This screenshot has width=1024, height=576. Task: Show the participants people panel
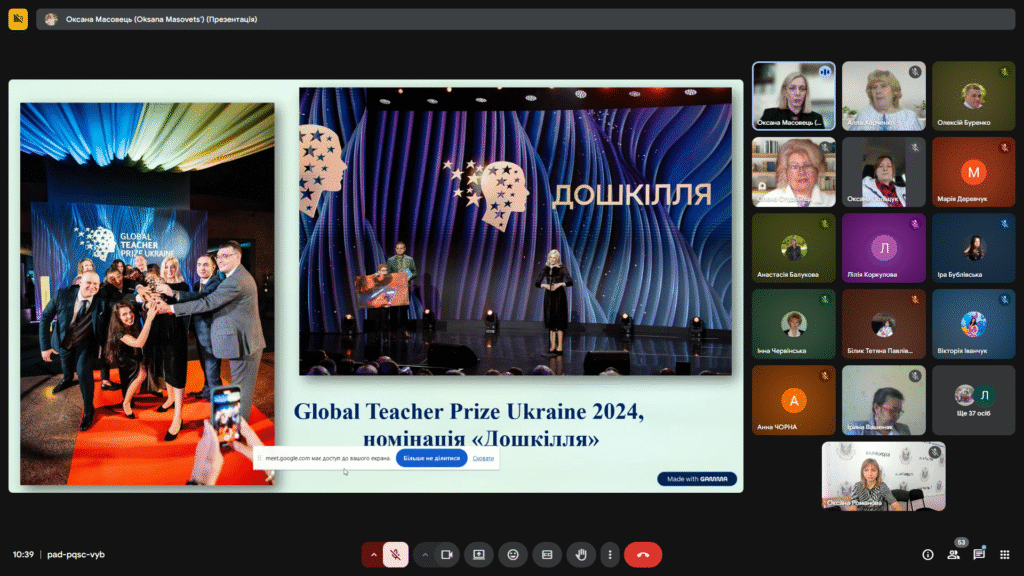[x=953, y=554]
